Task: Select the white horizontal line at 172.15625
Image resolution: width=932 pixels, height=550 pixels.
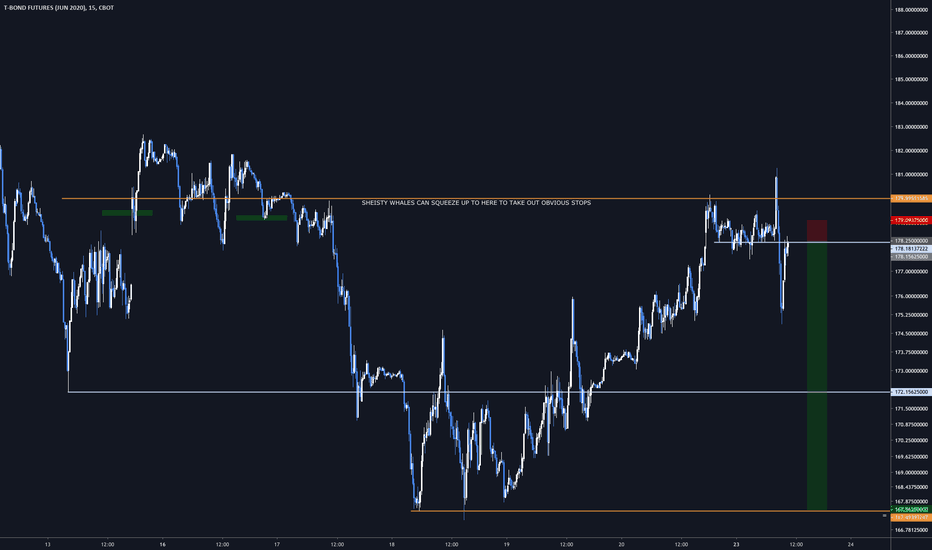Action: (479, 392)
